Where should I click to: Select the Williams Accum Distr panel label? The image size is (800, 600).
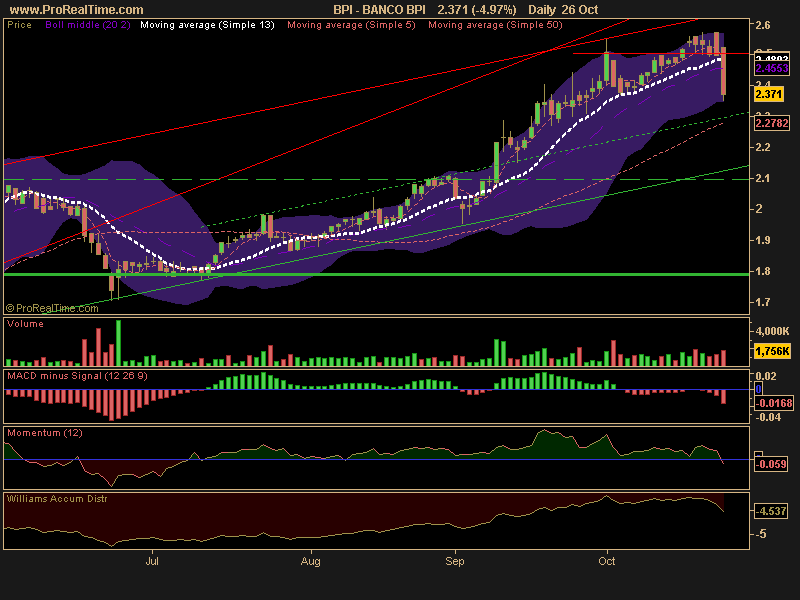(x=57, y=497)
